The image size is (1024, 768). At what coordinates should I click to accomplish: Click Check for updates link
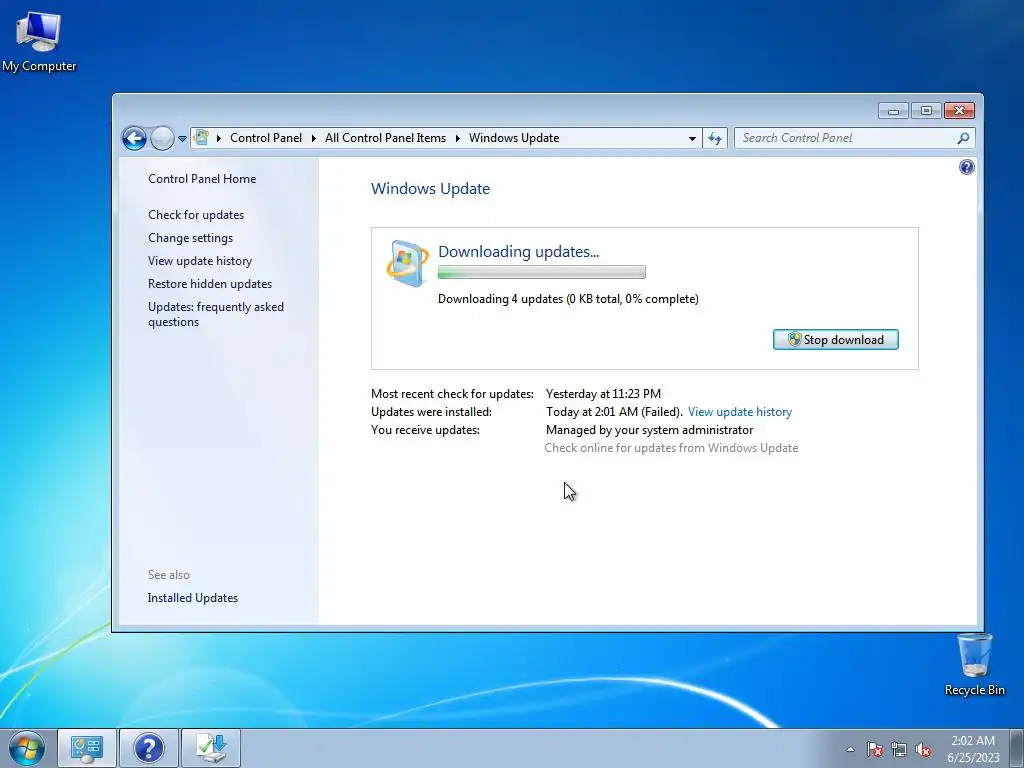point(196,215)
